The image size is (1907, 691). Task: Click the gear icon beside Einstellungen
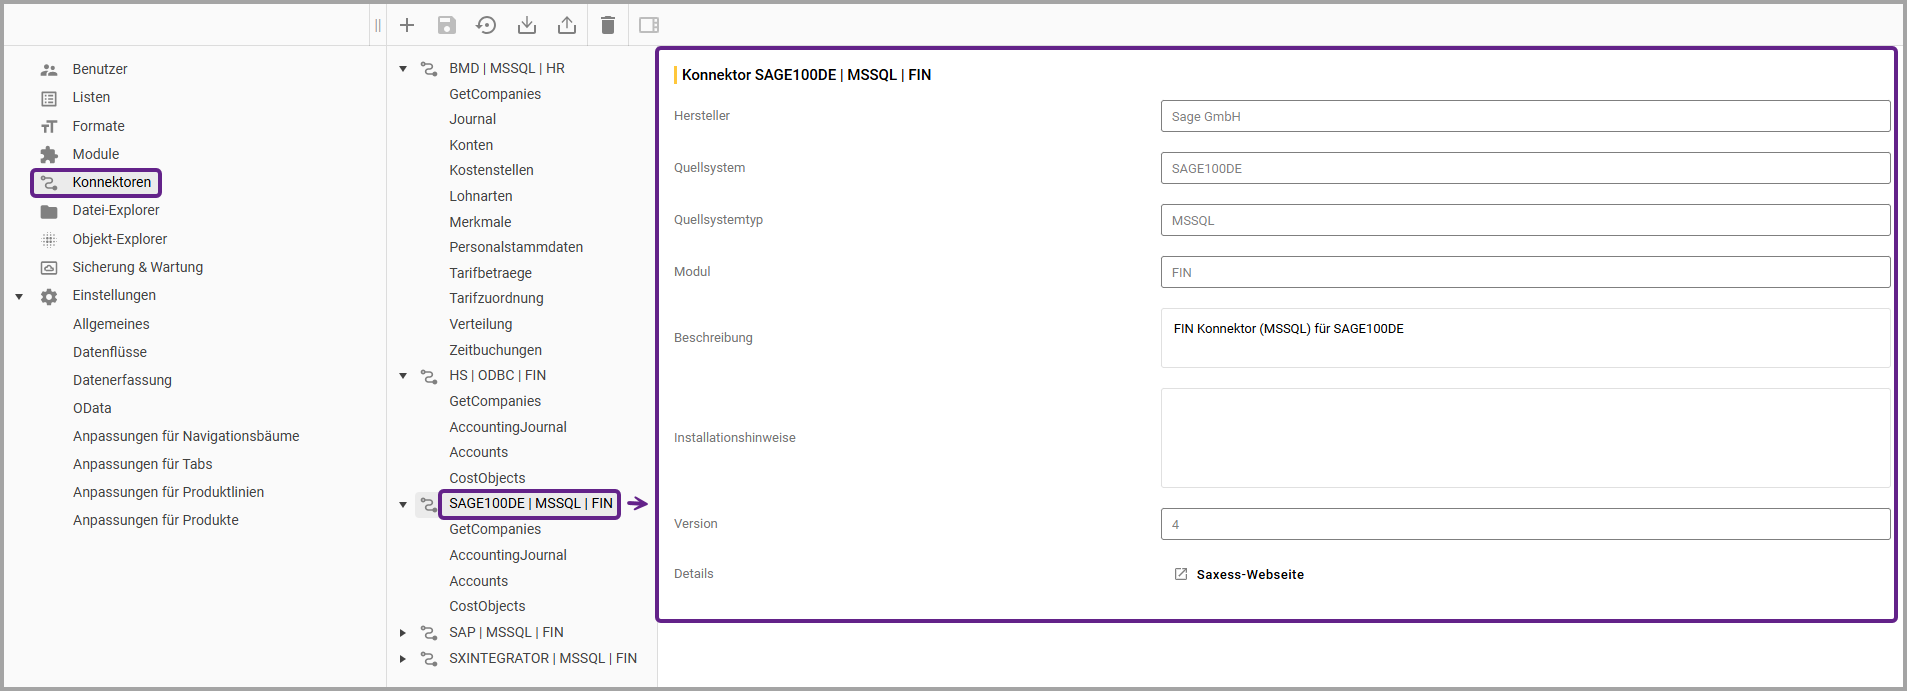coord(49,296)
